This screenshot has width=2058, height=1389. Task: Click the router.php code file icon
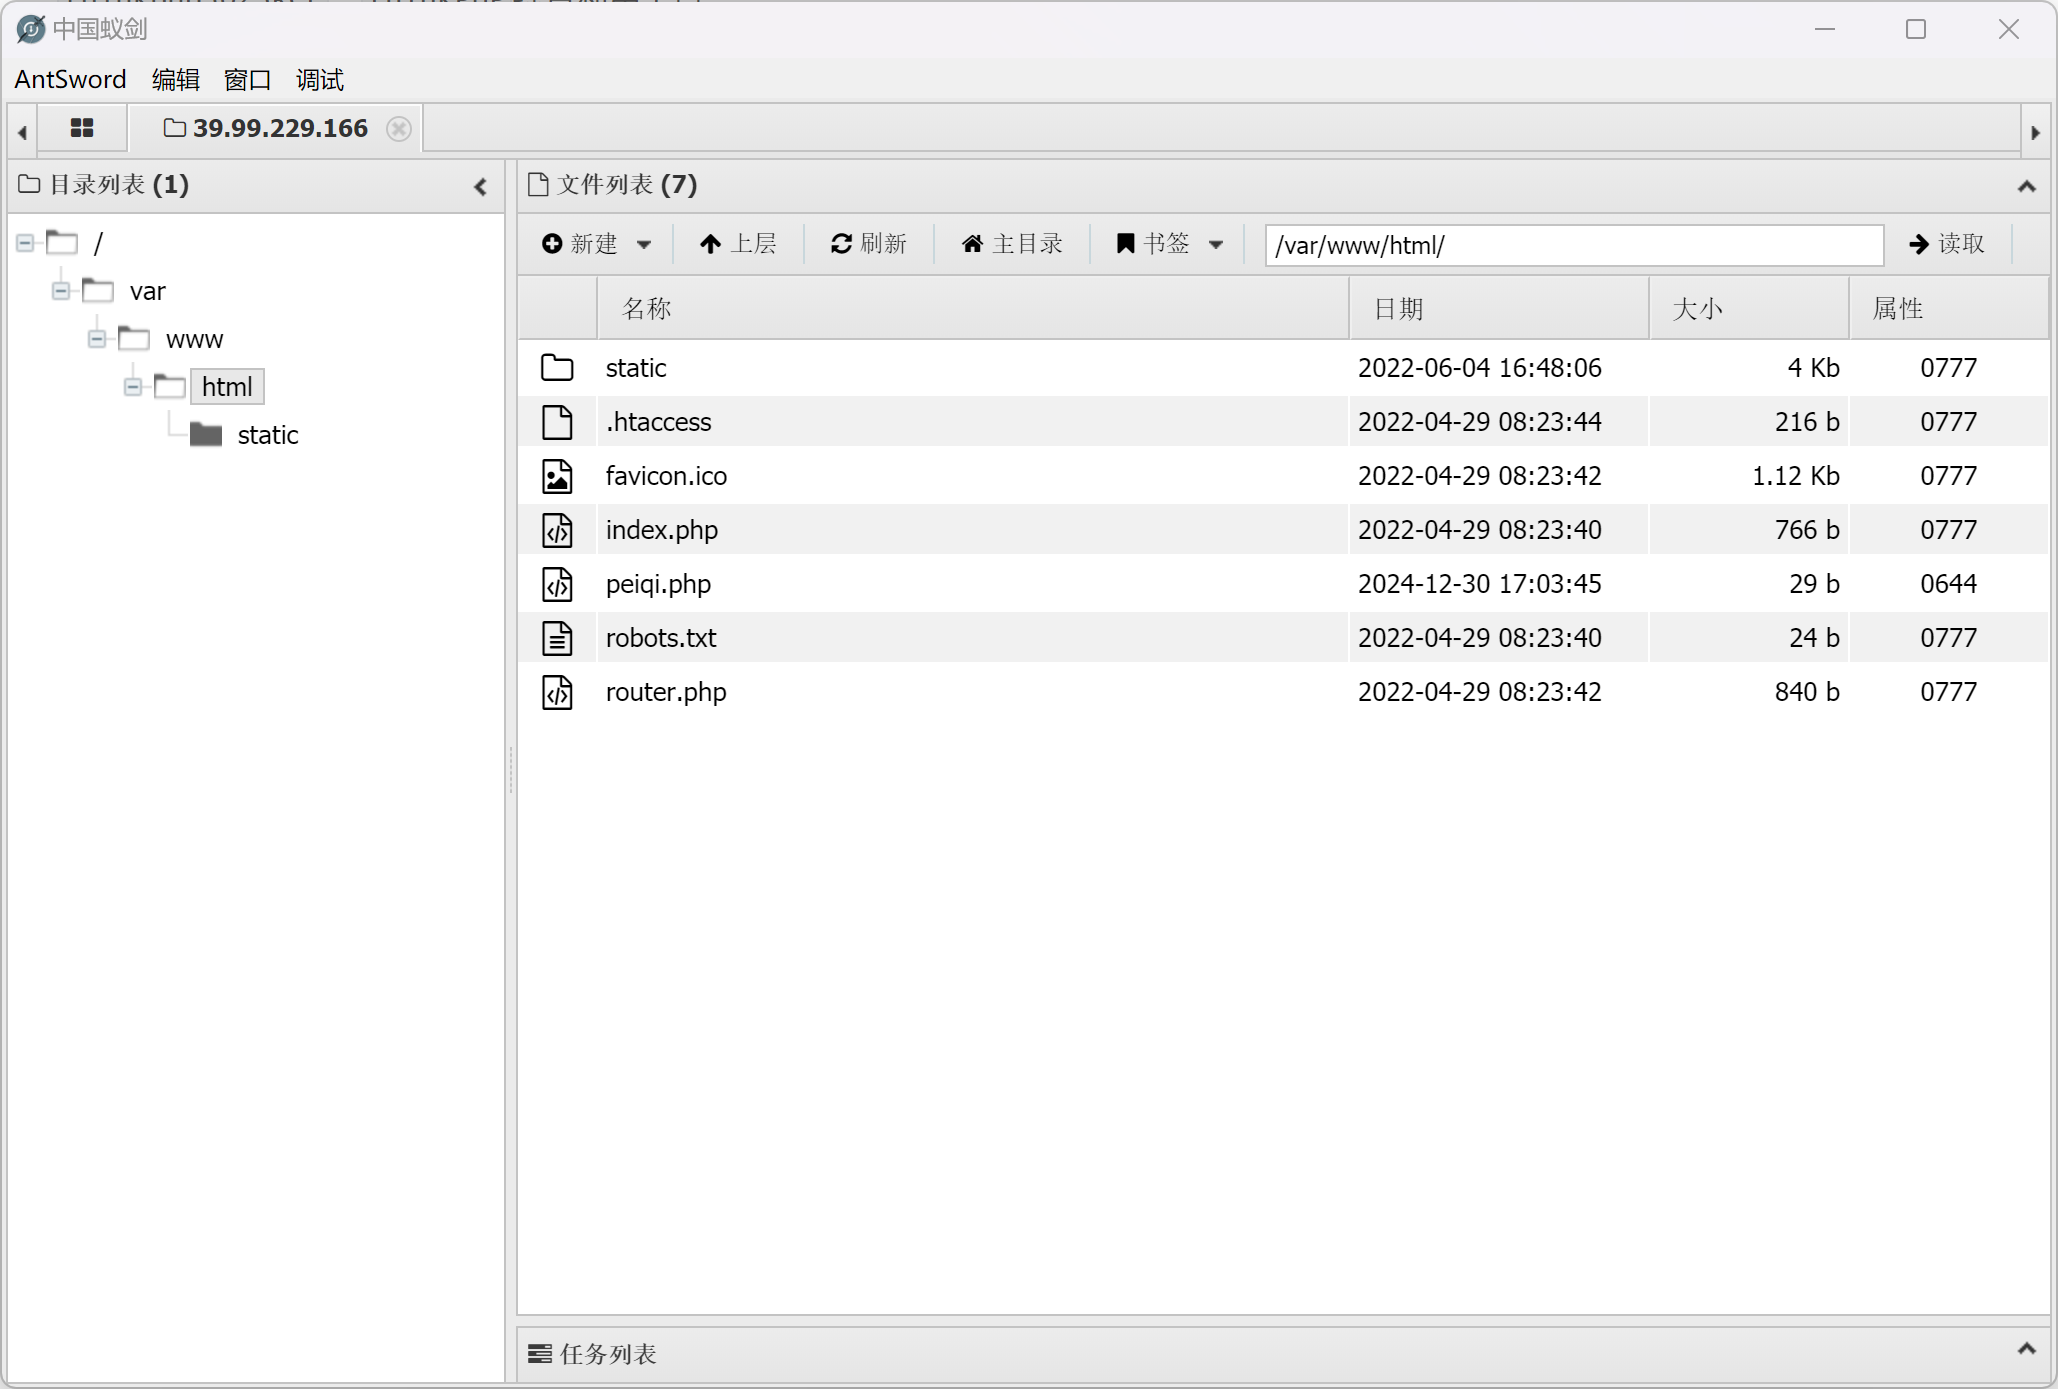point(557,692)
